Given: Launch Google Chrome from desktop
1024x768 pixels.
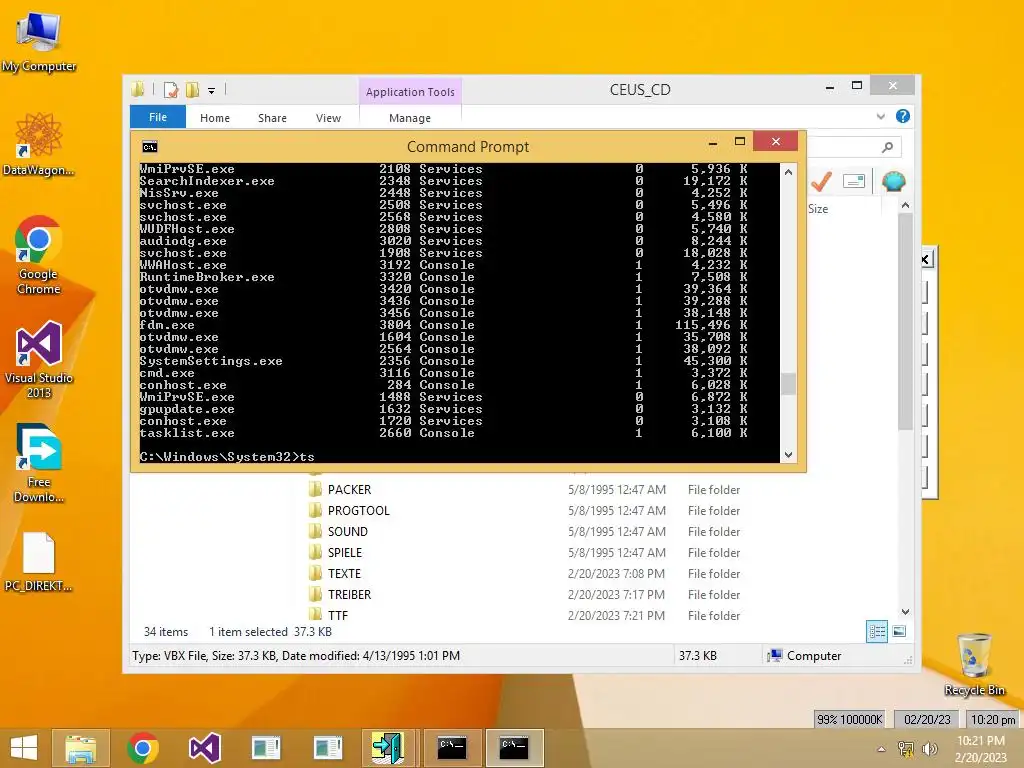Looking at the screenshot, I should [39, 255].
